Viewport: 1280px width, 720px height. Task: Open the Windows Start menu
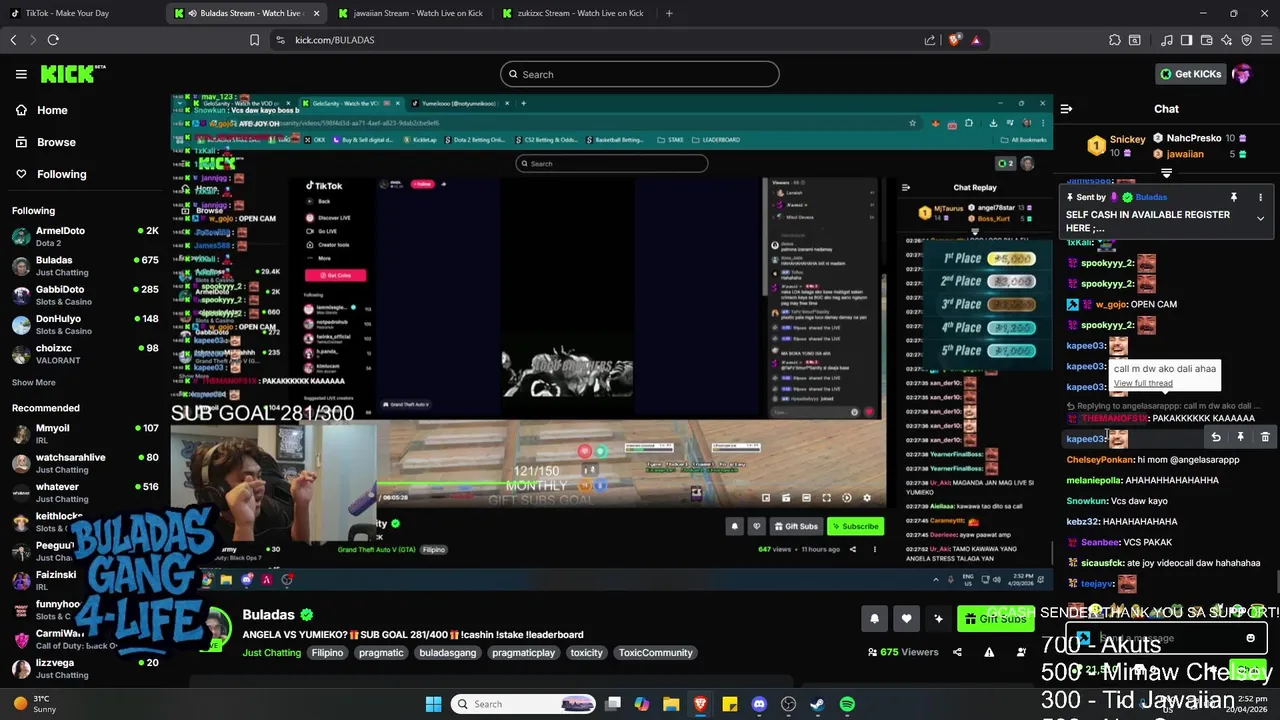[433, 704]
